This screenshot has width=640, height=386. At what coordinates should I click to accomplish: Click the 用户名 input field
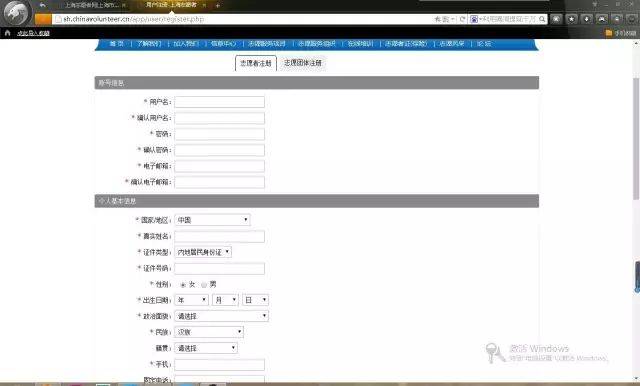220,102
